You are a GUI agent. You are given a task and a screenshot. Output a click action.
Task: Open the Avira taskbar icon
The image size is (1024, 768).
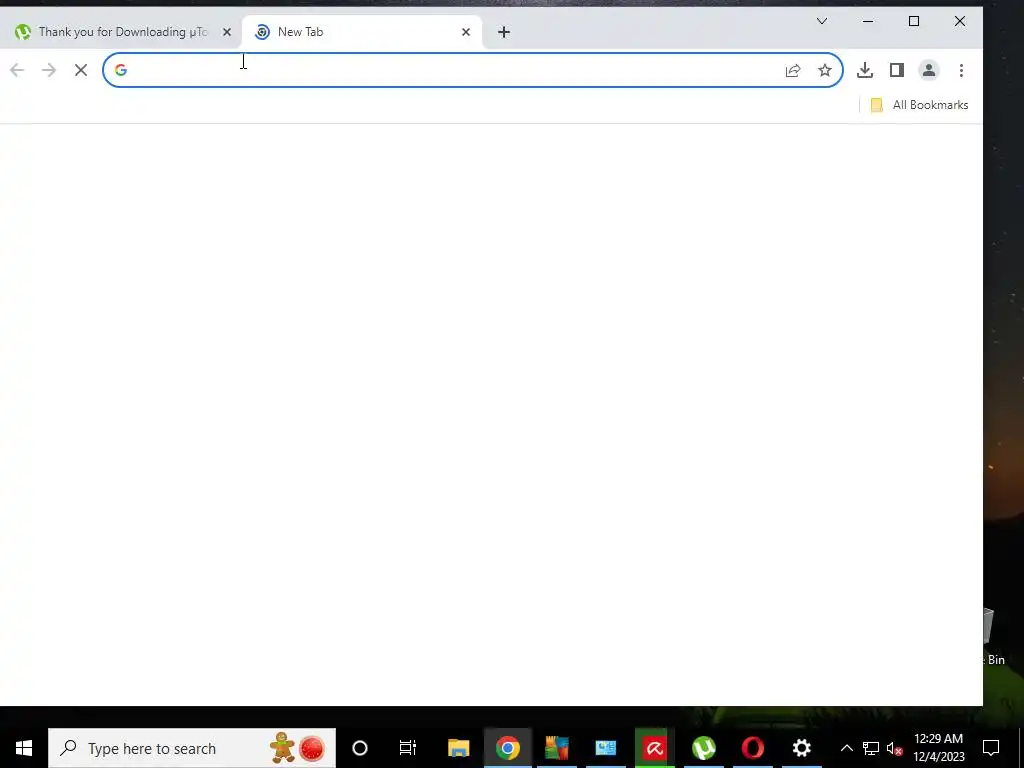[654, 748]
